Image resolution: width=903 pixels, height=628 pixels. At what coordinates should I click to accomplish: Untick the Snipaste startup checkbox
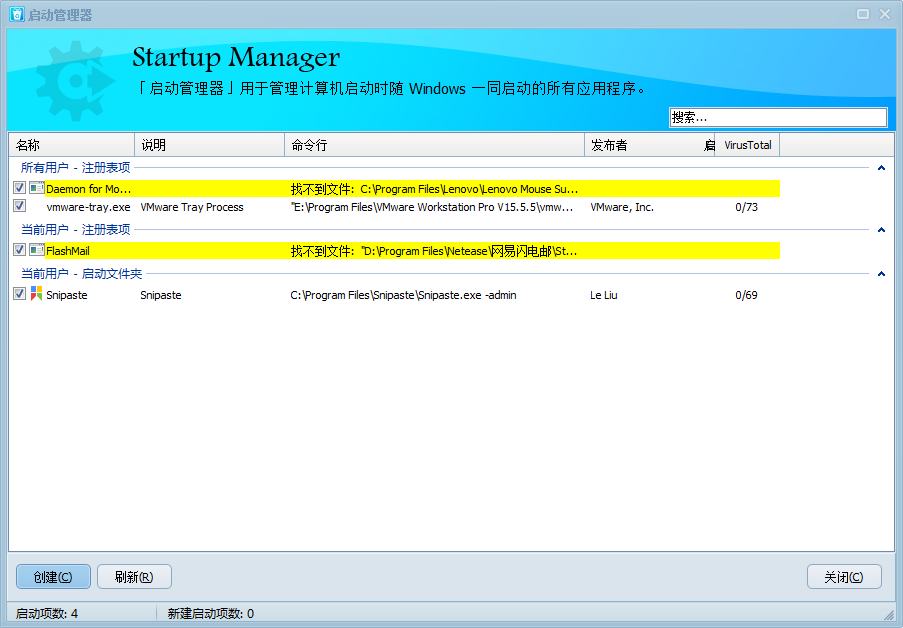pyautogui.click(x=20, y=294)
